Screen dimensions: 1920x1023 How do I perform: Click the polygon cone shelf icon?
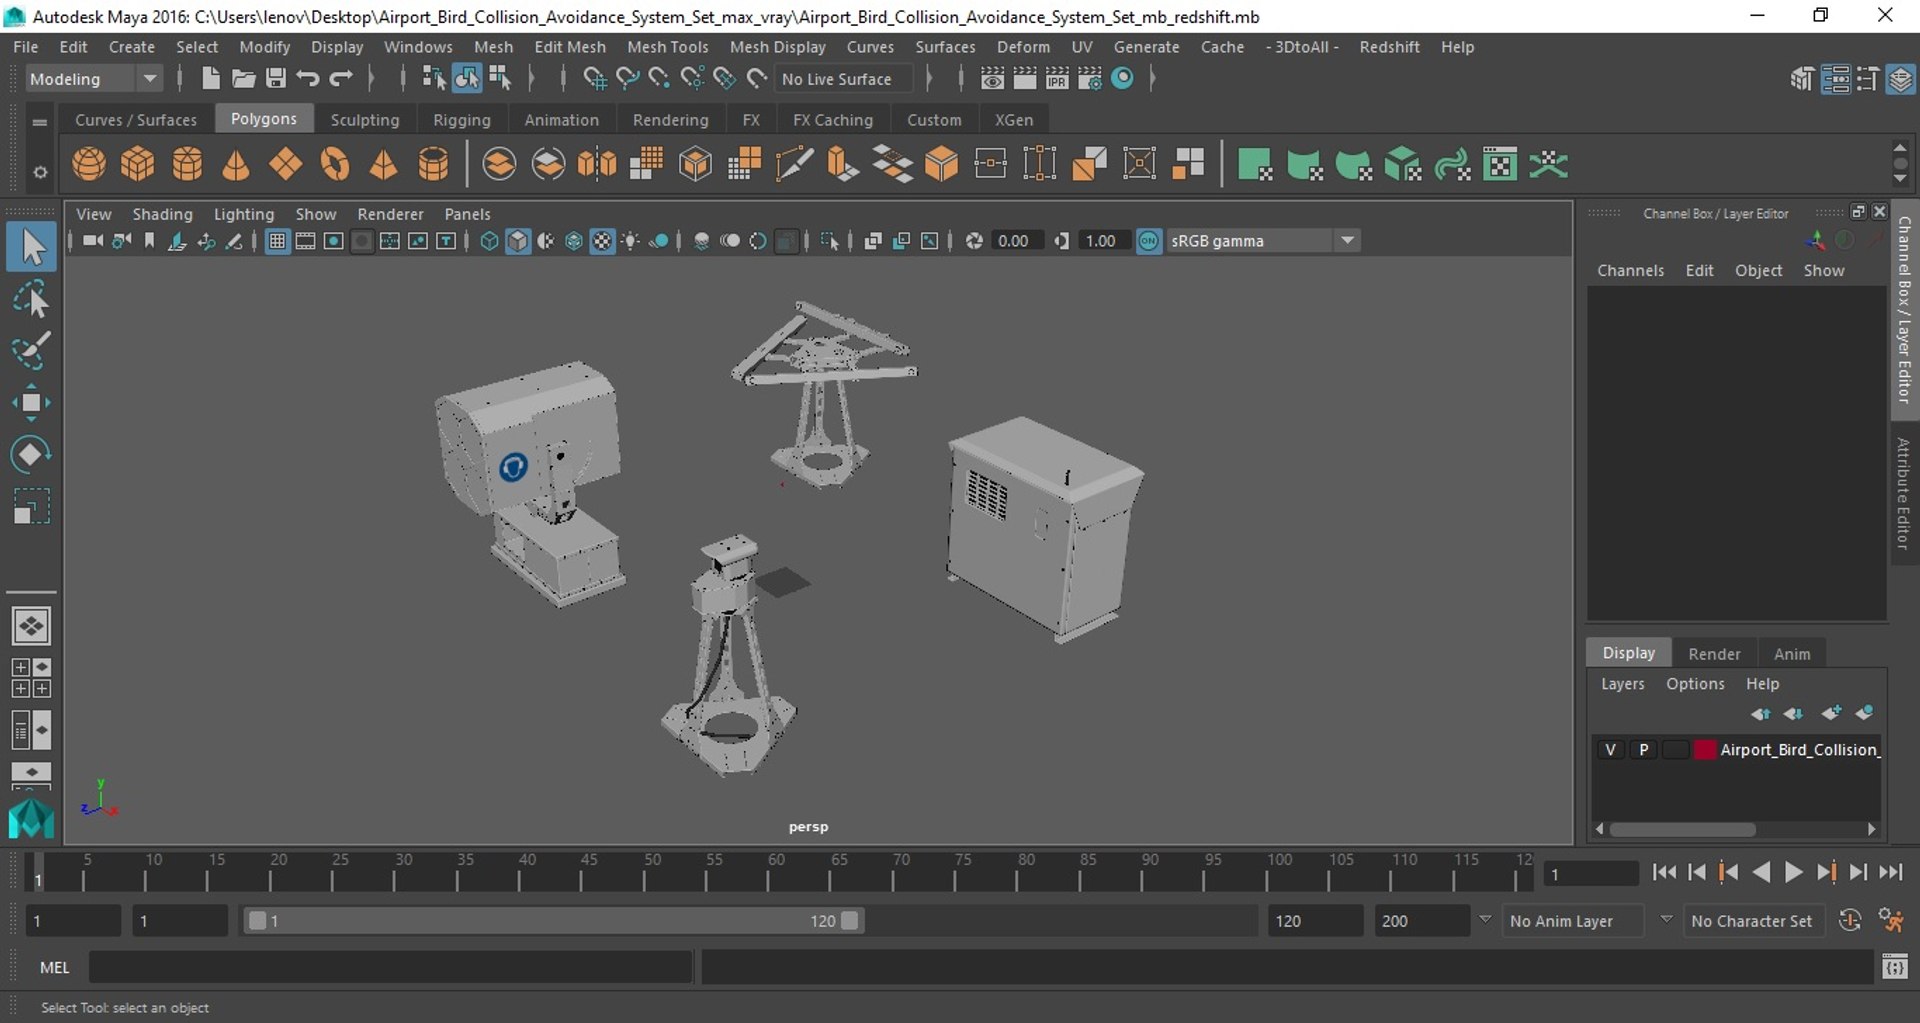click(236, 164)
